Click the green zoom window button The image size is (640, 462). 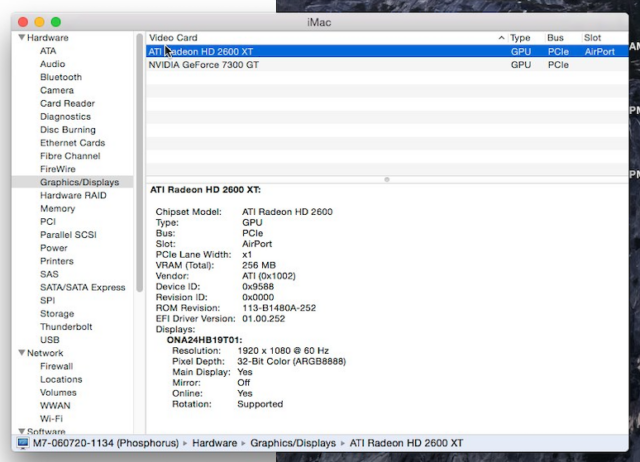(56, 22)
